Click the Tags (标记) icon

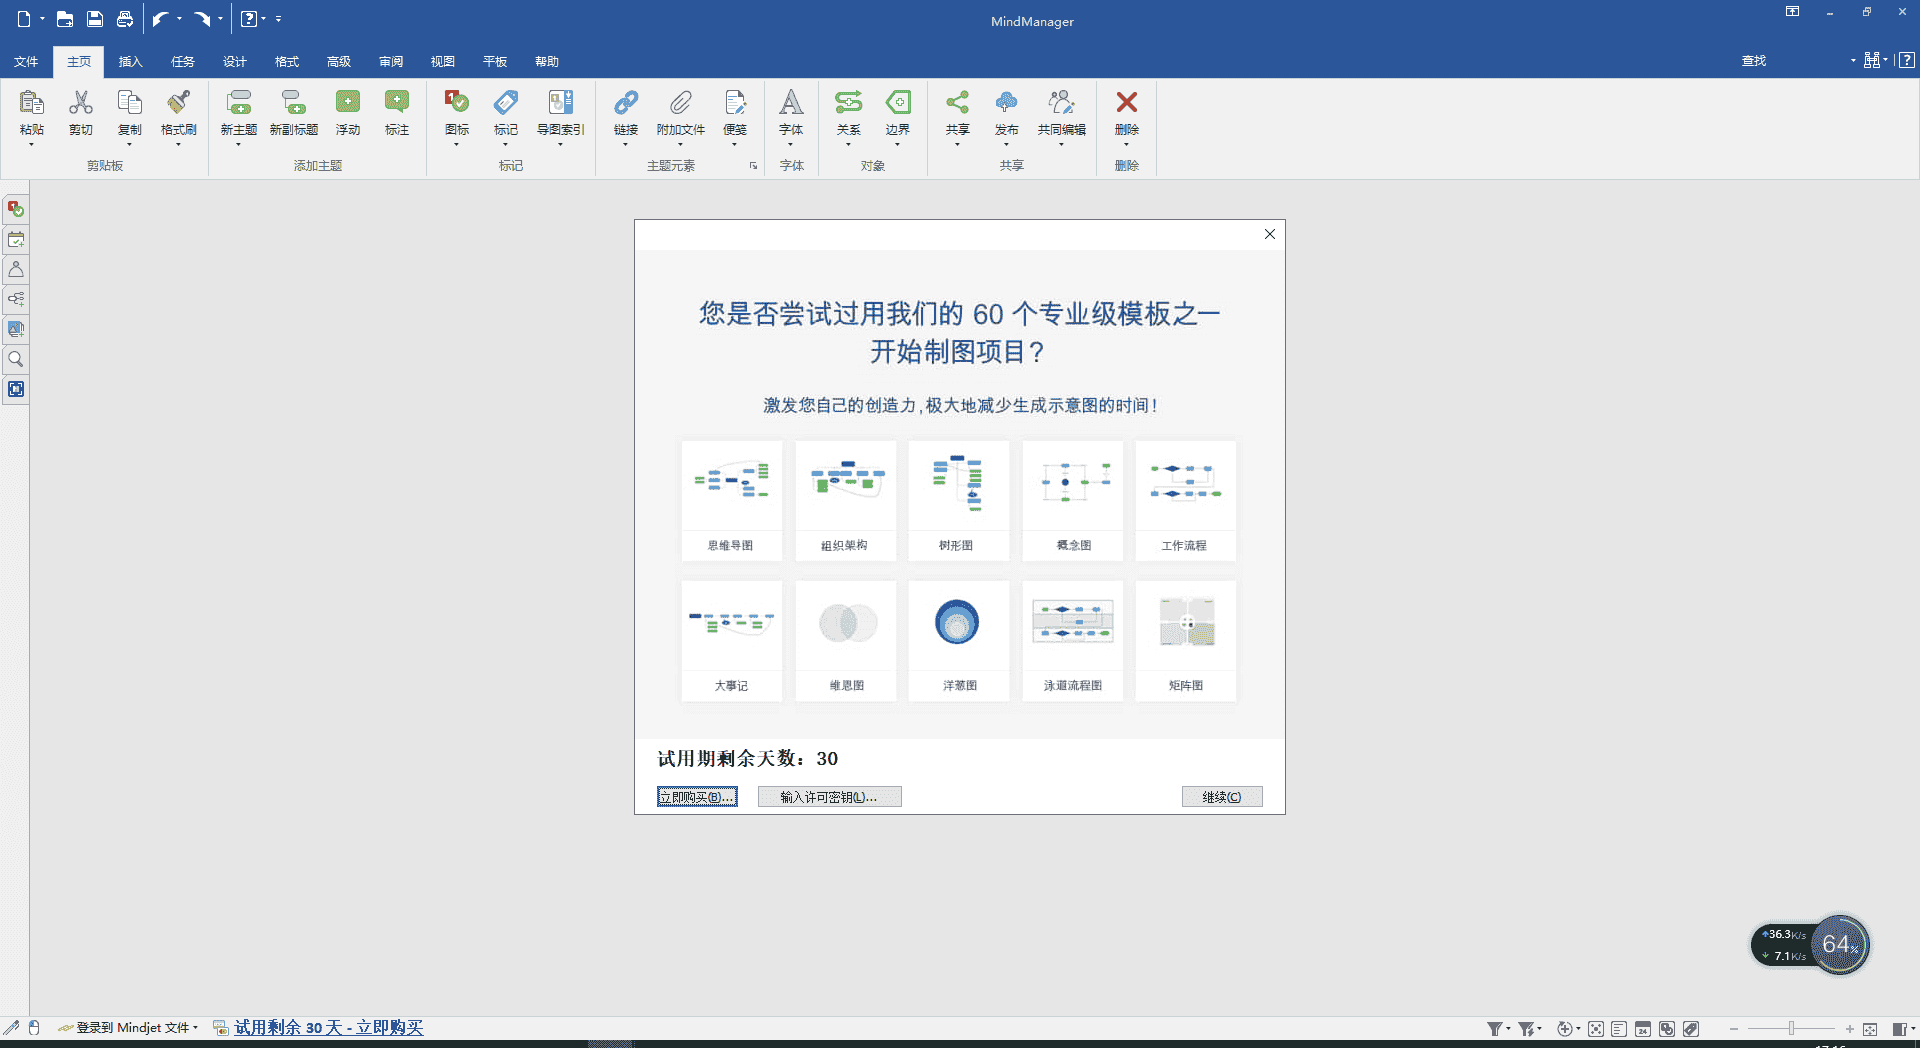[x=506, y=103]
